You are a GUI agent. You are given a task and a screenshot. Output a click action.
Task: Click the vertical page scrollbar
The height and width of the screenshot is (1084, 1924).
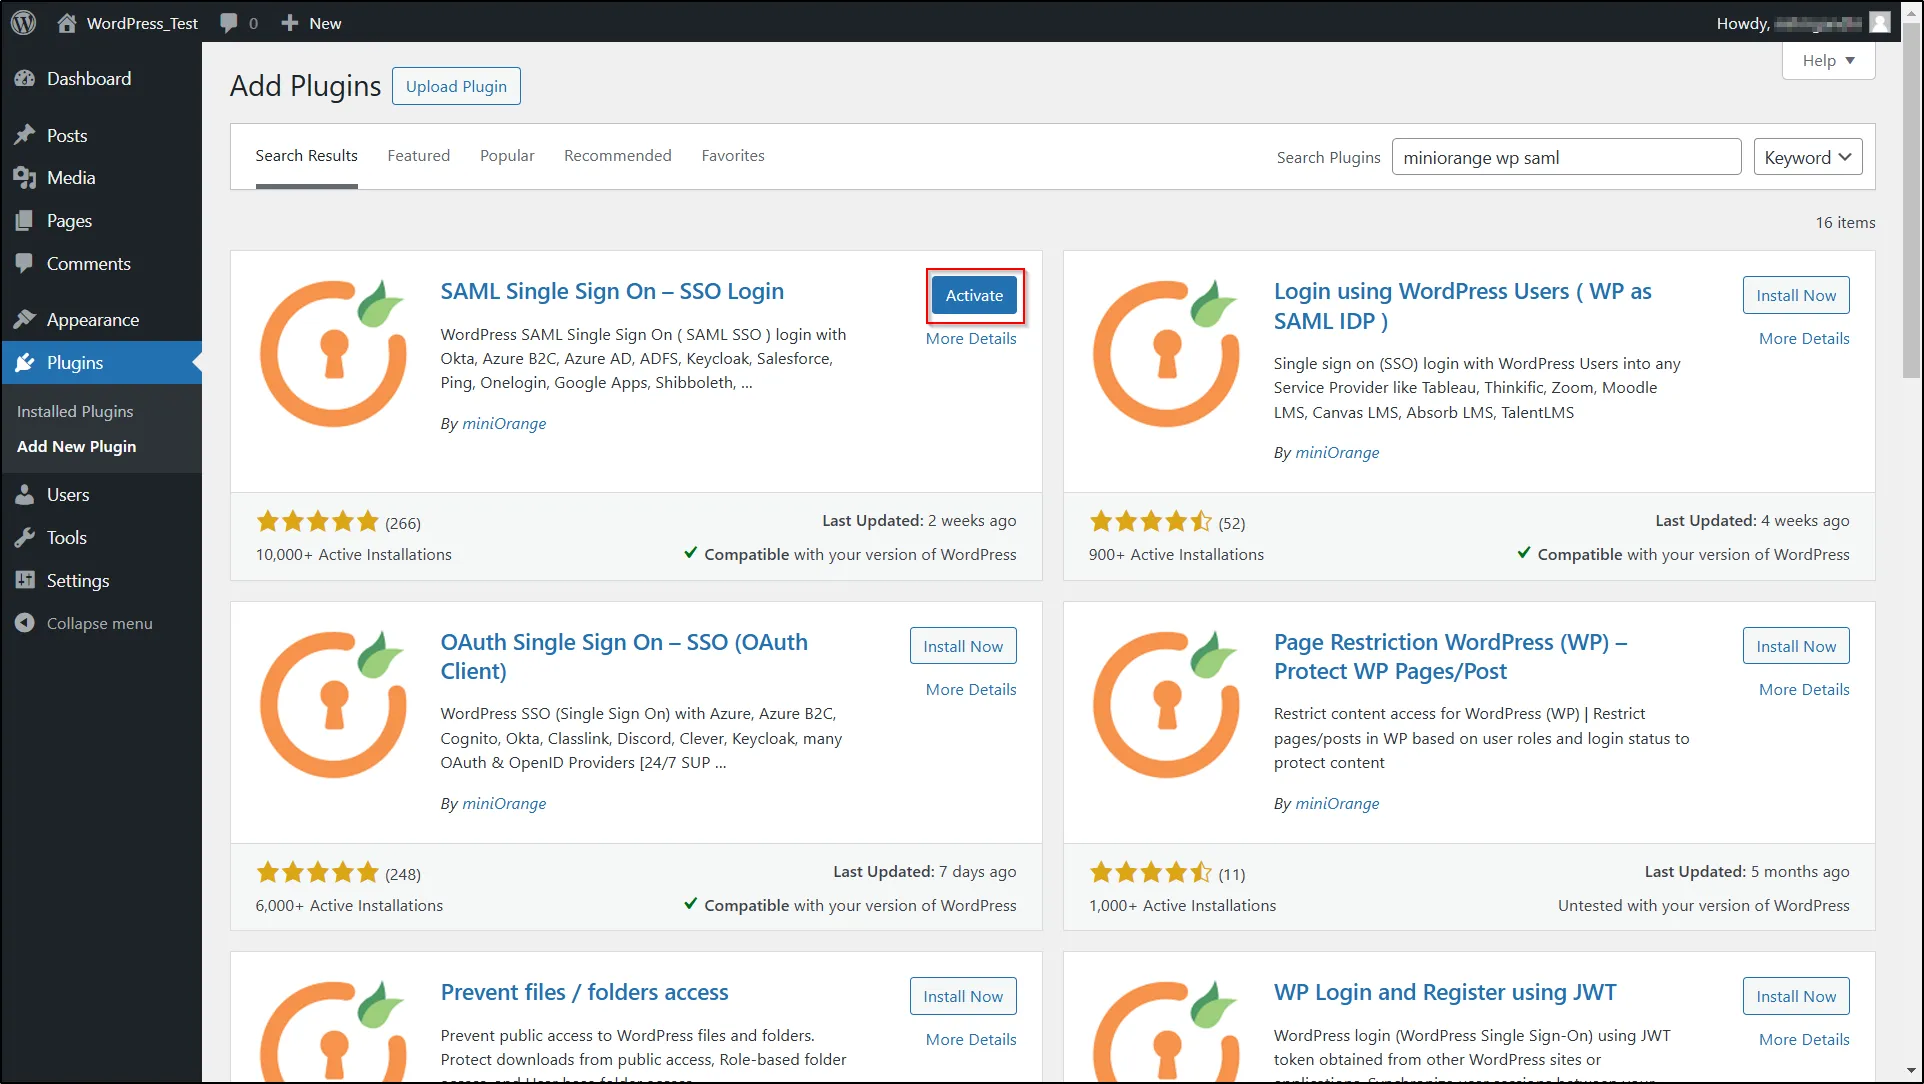pos(1911,200)
